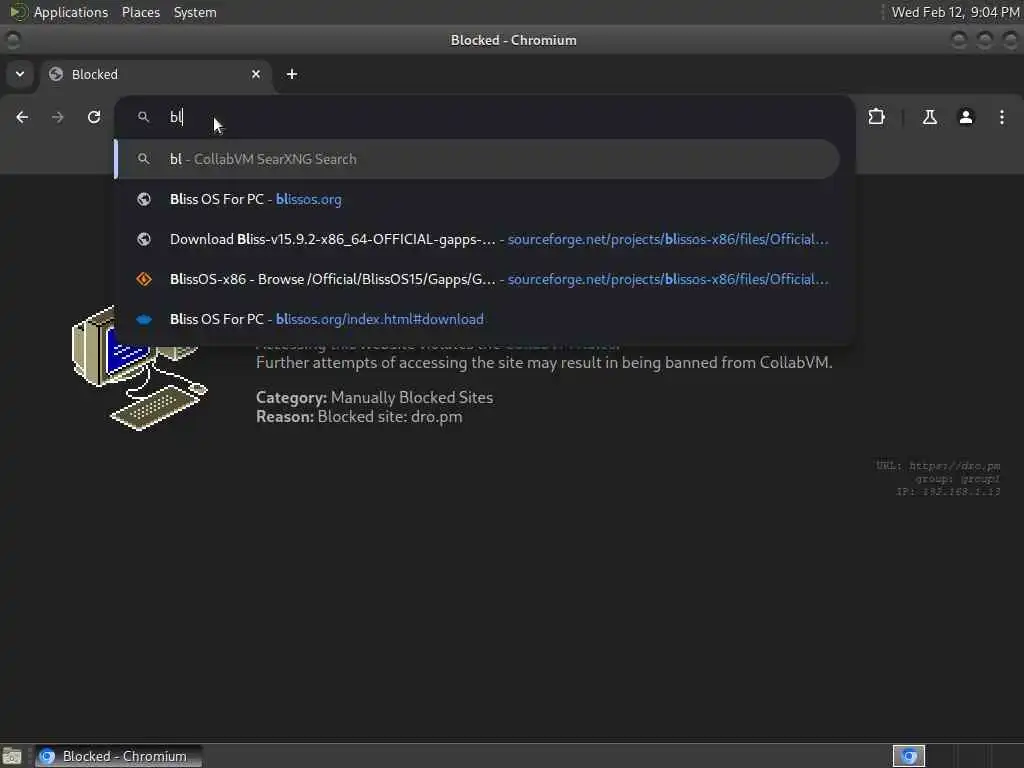Choose Download Bliss-v15.9.2 sourceforge suggestion

tap(477, 239)
